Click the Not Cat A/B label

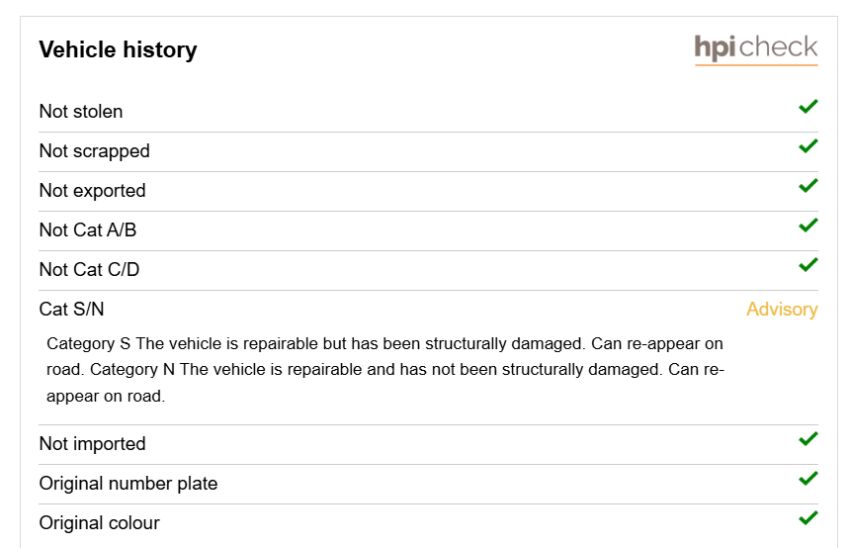(x=88, y=230)
